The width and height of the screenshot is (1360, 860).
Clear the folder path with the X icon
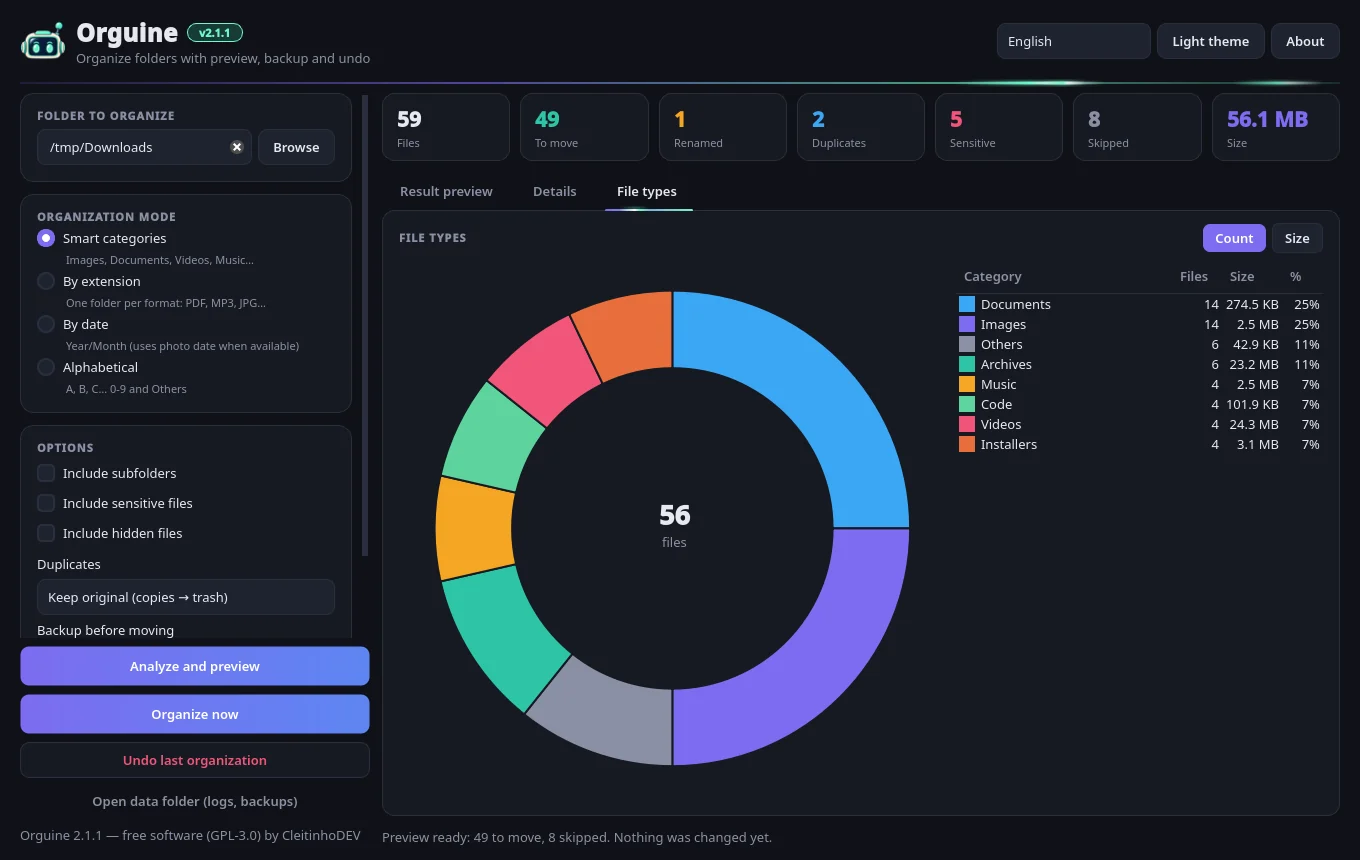tap(237, 147)
